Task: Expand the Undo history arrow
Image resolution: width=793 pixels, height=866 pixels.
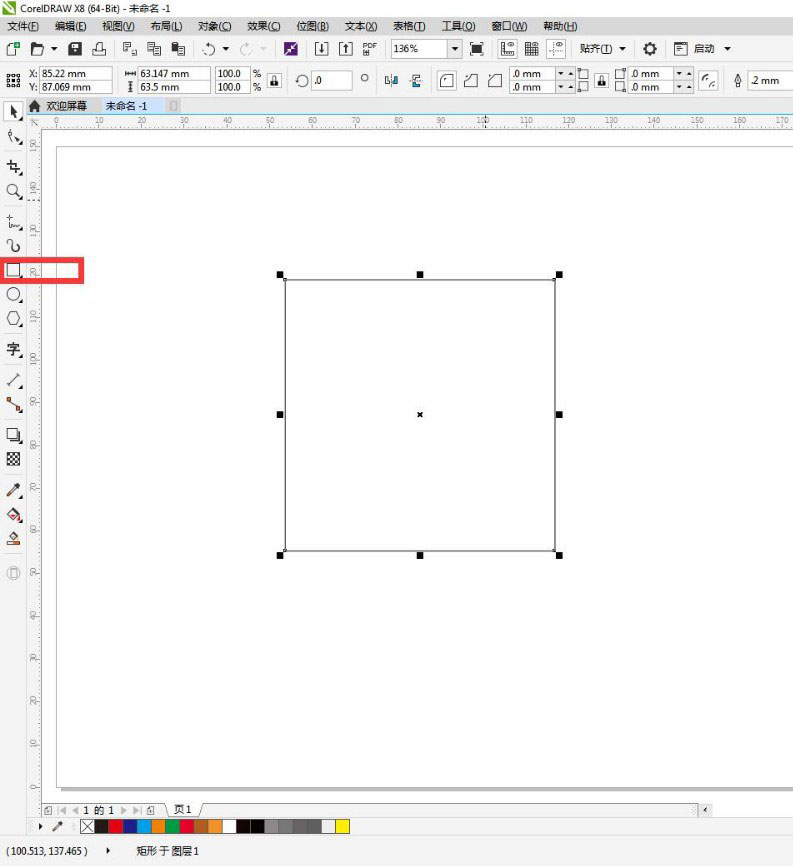Action: (x=225, y=49)
